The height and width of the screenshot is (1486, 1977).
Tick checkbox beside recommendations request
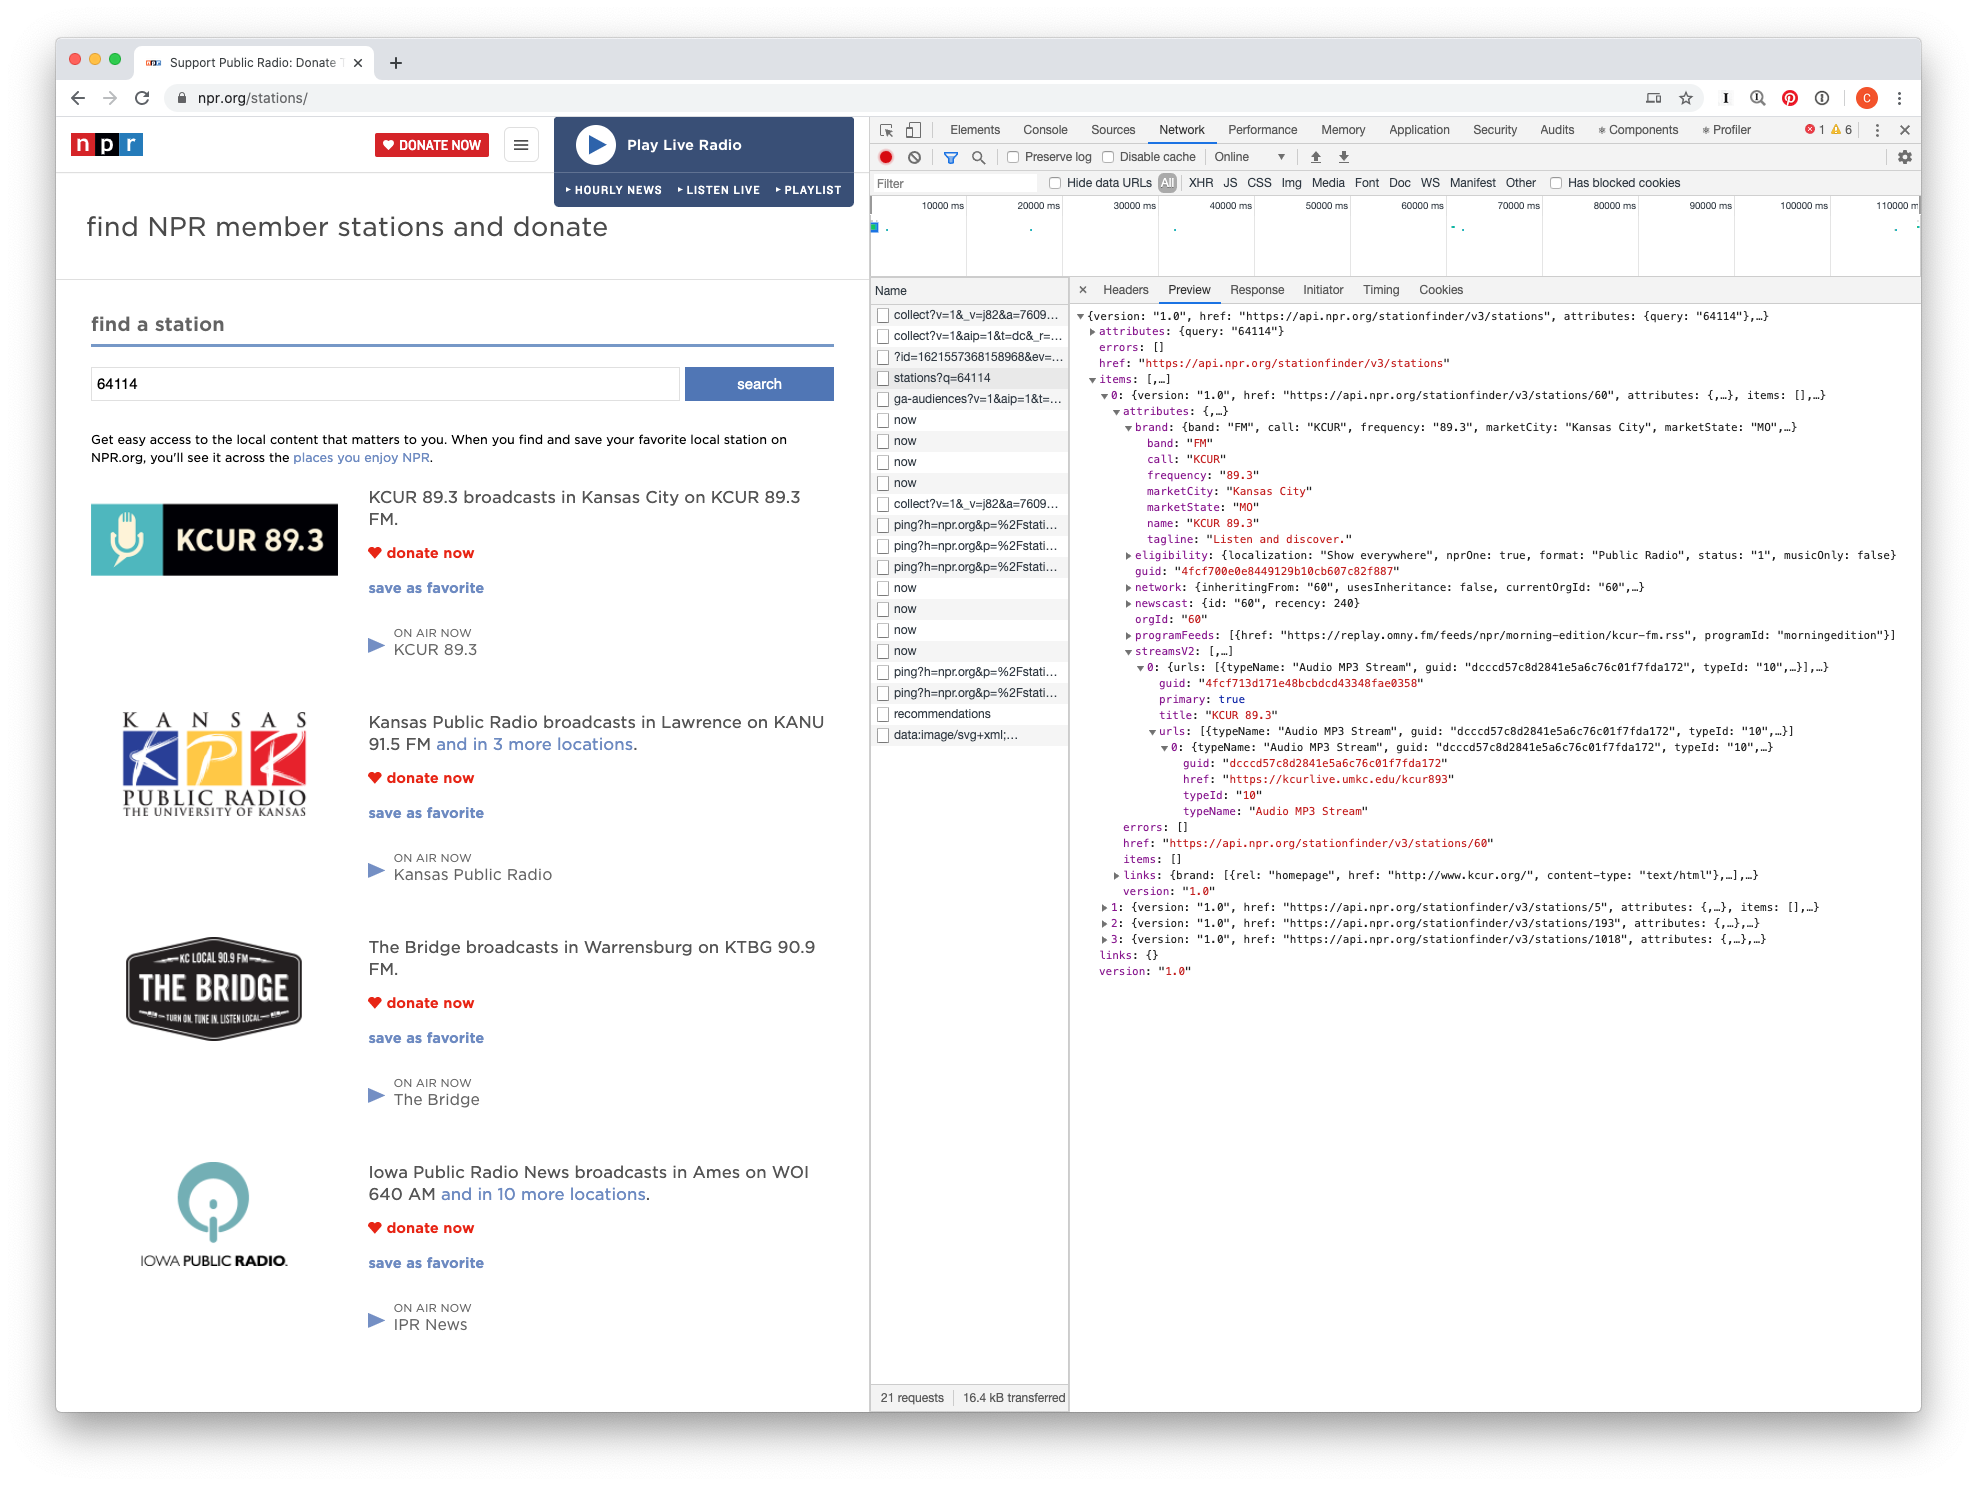pos(883,714)
